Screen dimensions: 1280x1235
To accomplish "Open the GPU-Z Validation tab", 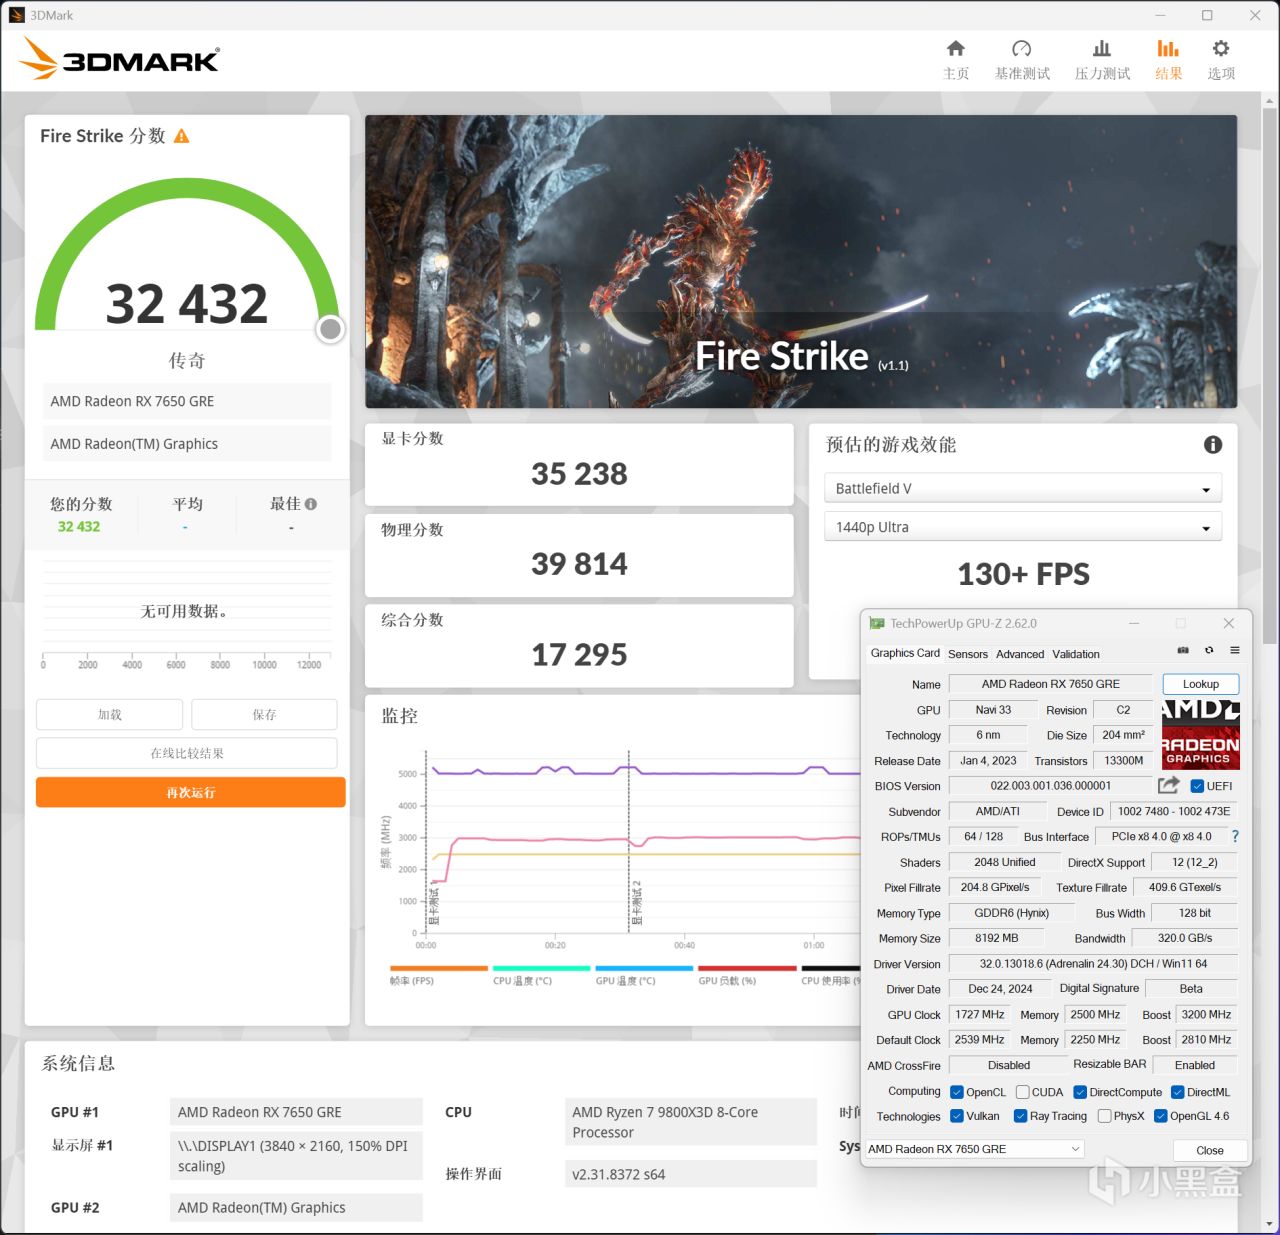I will [x=1076, y=654].
